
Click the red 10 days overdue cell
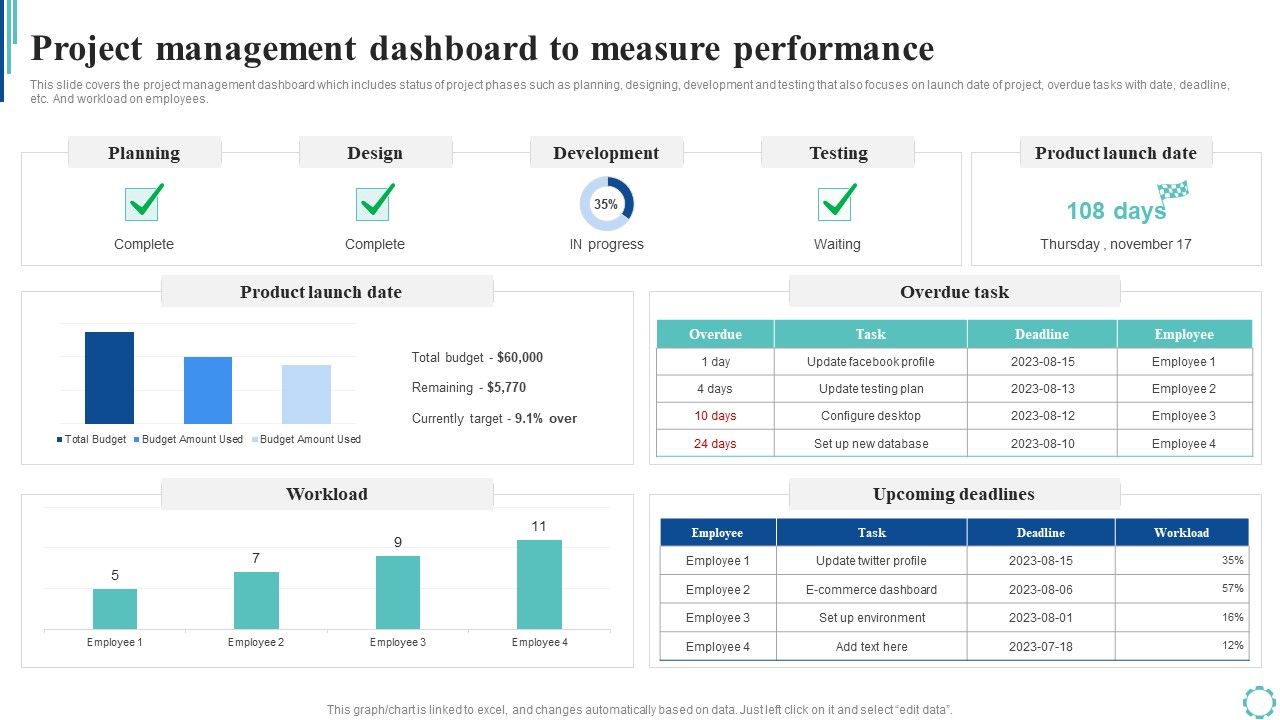coord(715,416)
